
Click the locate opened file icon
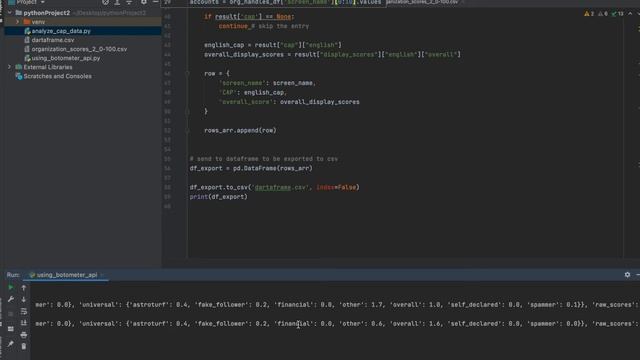pyautogui.click(x=106, y=2)
